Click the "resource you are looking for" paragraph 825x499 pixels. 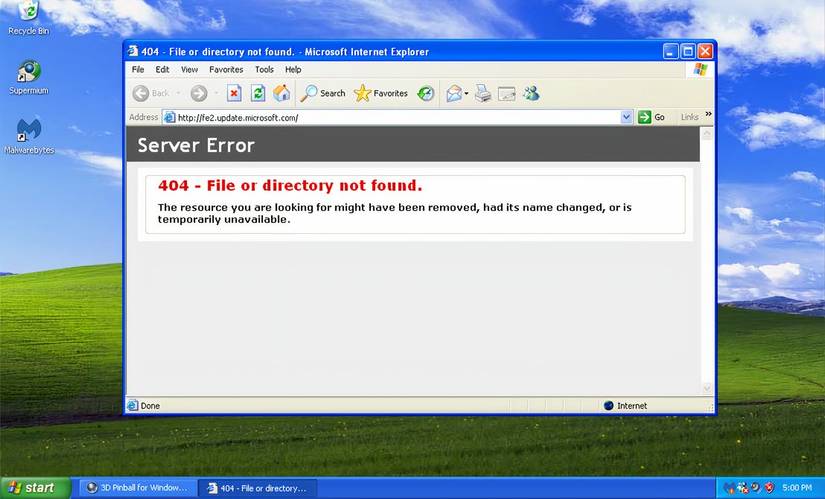click(395, 213)
